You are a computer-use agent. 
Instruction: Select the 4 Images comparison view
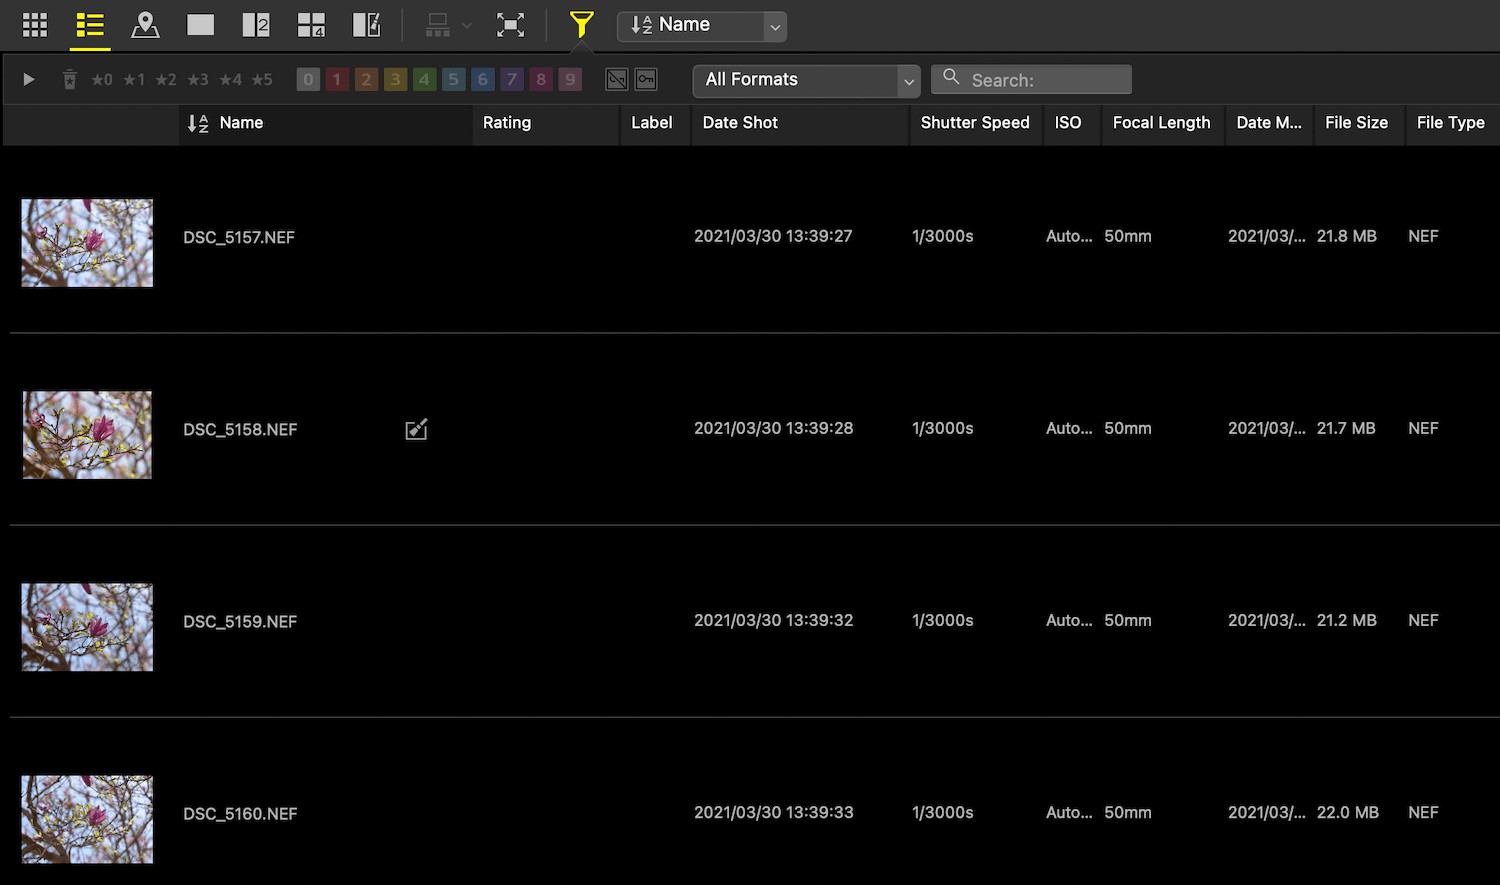point(311,25)
